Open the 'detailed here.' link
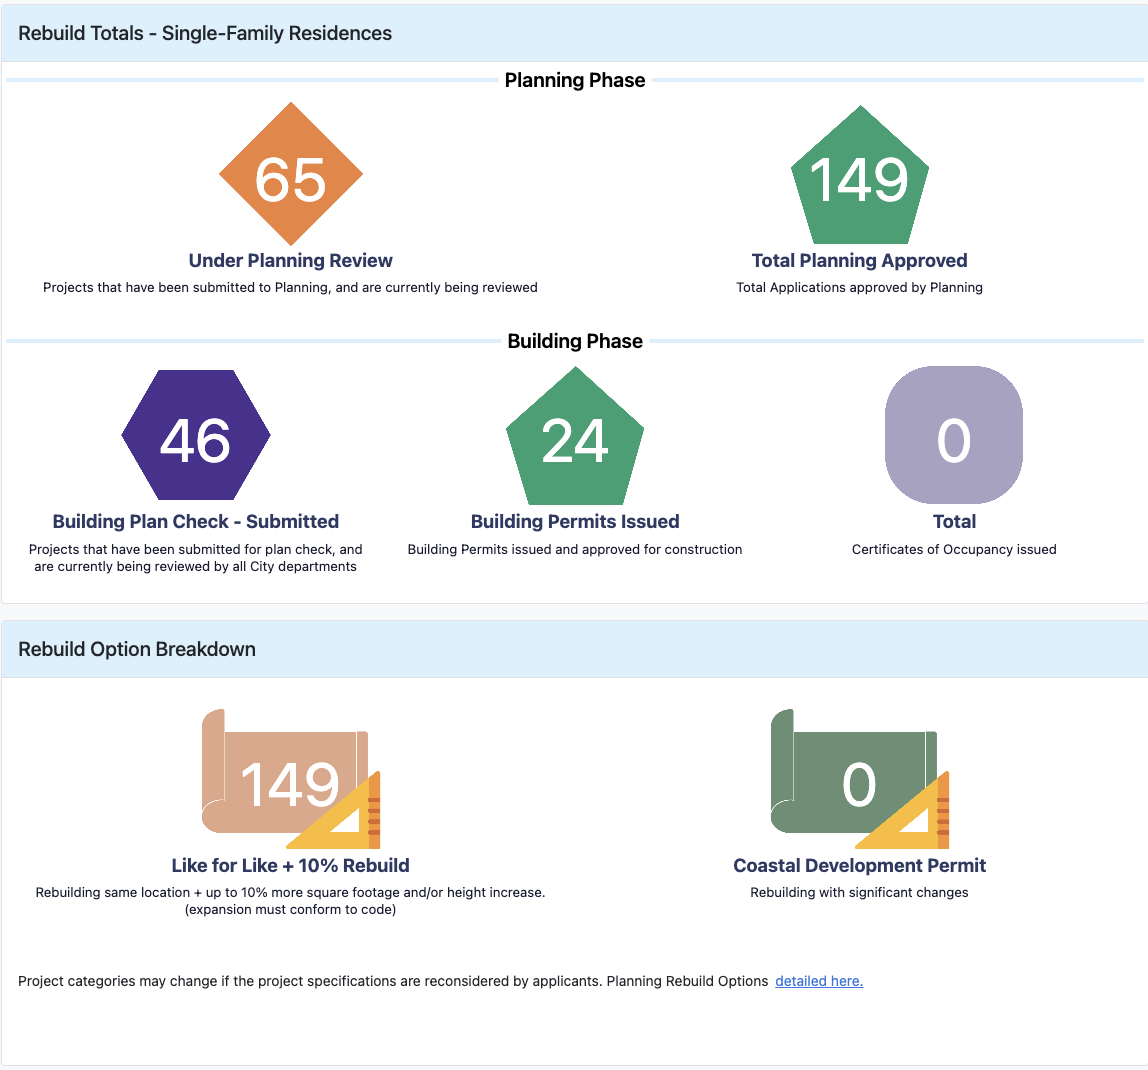 tap(818, 981)
